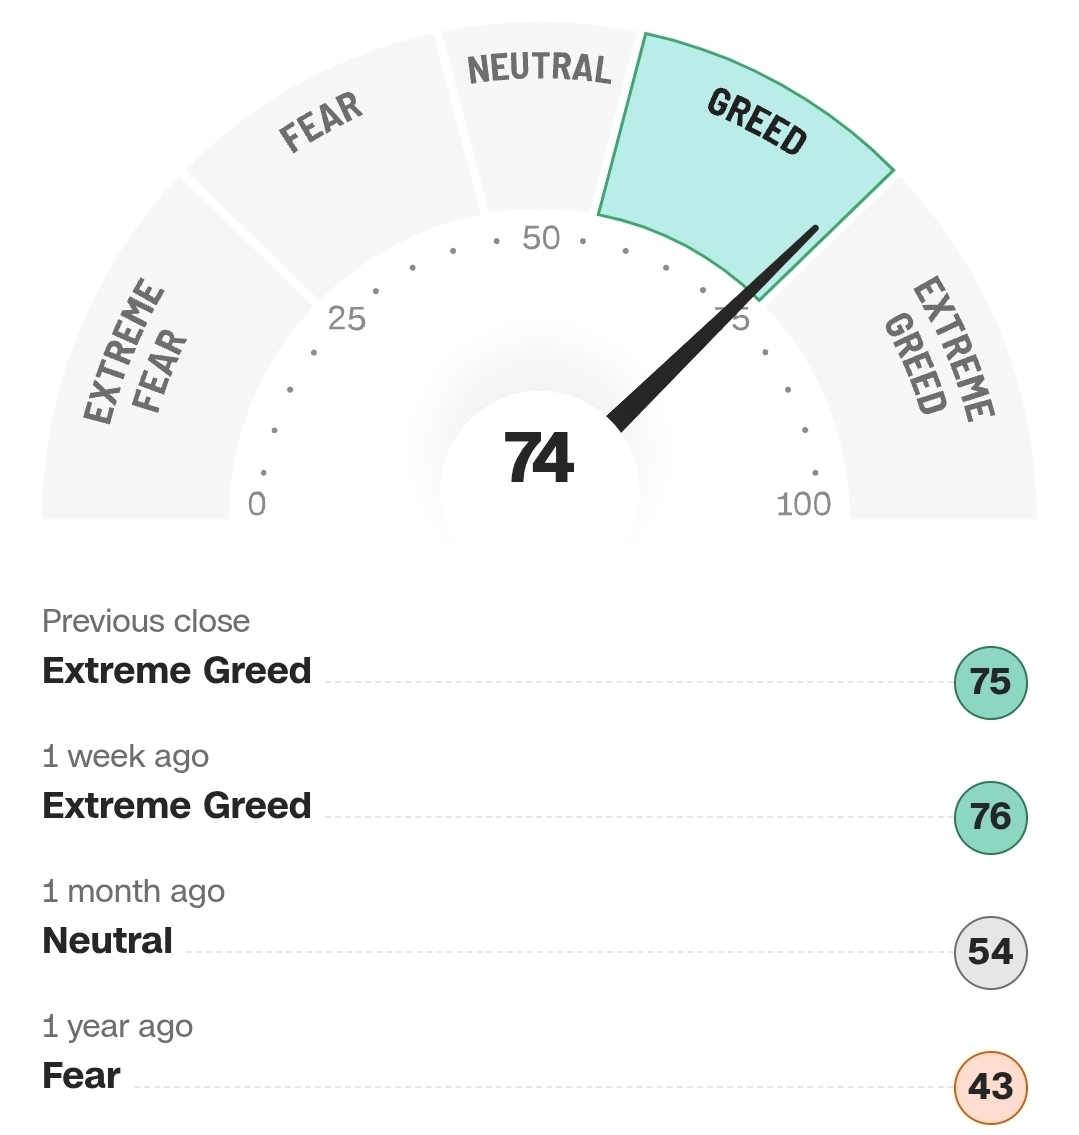Click the 1 year ago label
1079x1135 pixels.
118,1026
